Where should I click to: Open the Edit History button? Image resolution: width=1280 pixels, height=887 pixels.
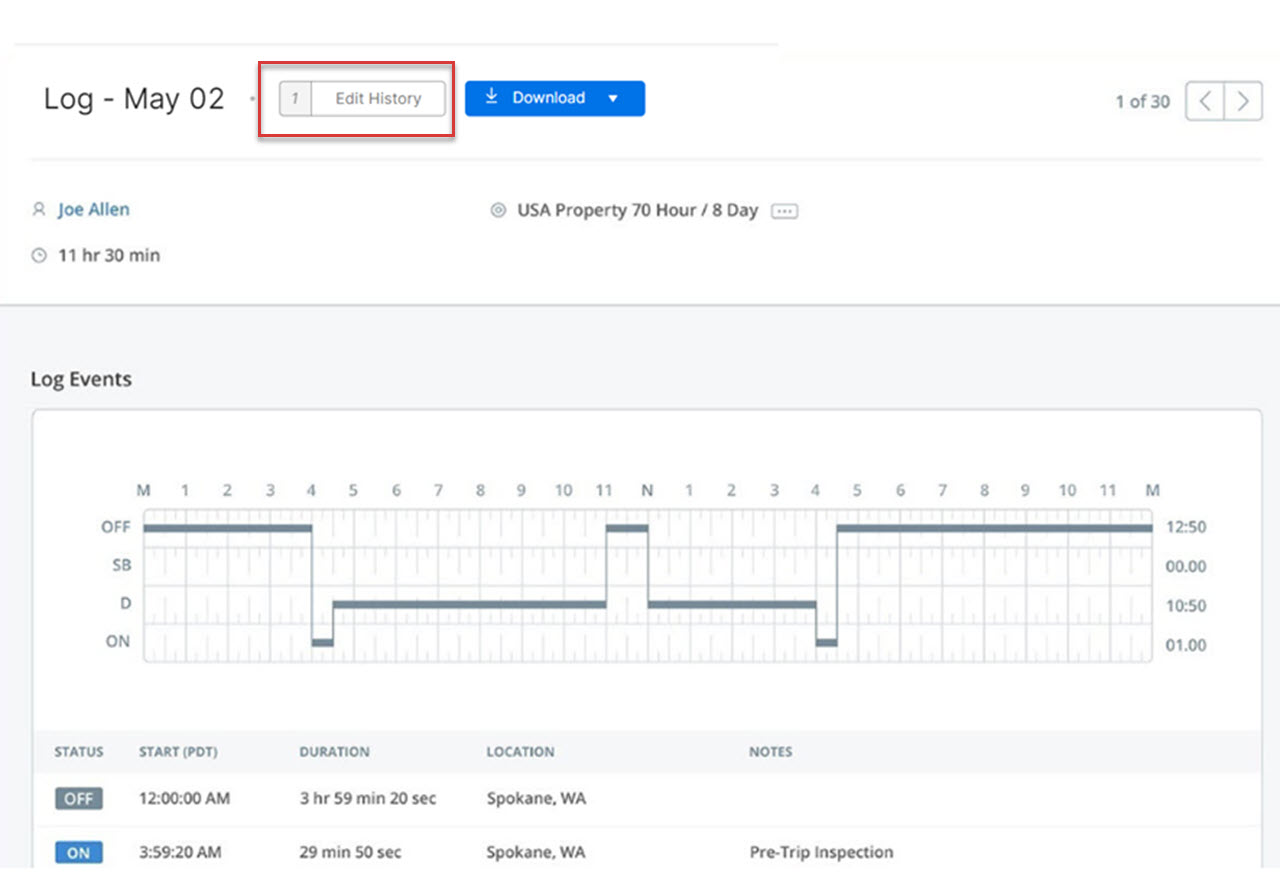pyautogui.click(x=377, y=99)
